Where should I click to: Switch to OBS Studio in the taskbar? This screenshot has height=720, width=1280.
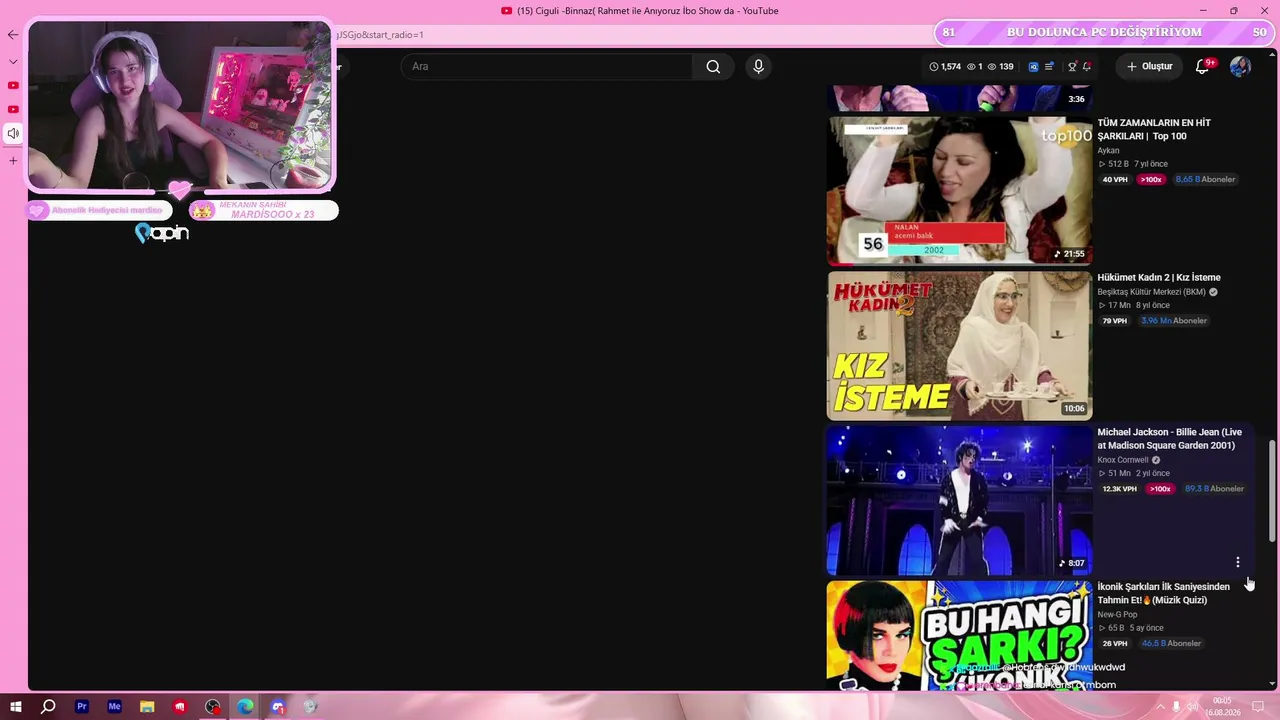click(213, 707)
